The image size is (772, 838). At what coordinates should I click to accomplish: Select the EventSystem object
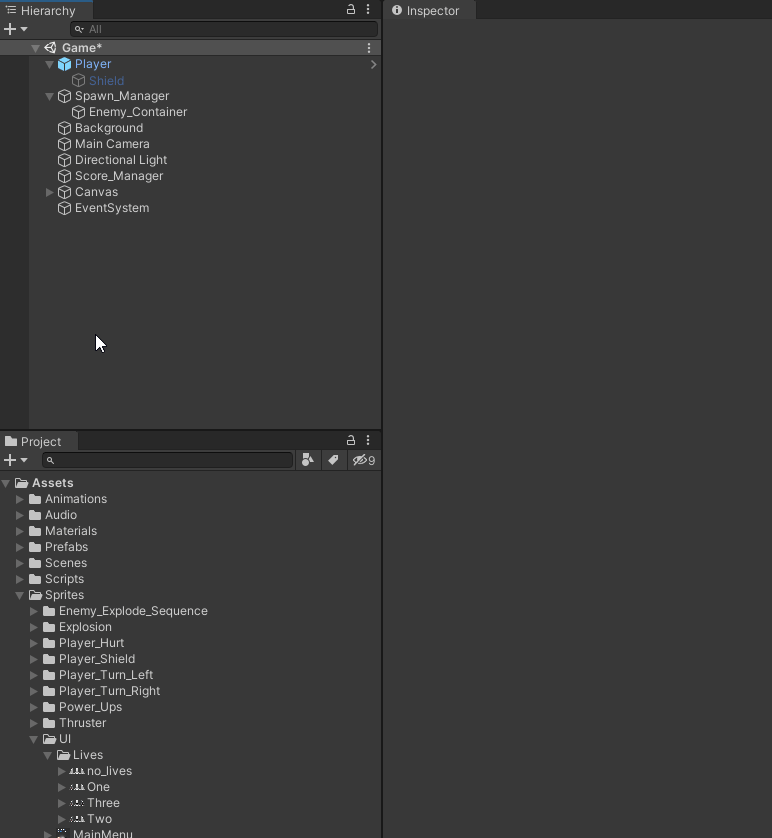tap(112, 208)
